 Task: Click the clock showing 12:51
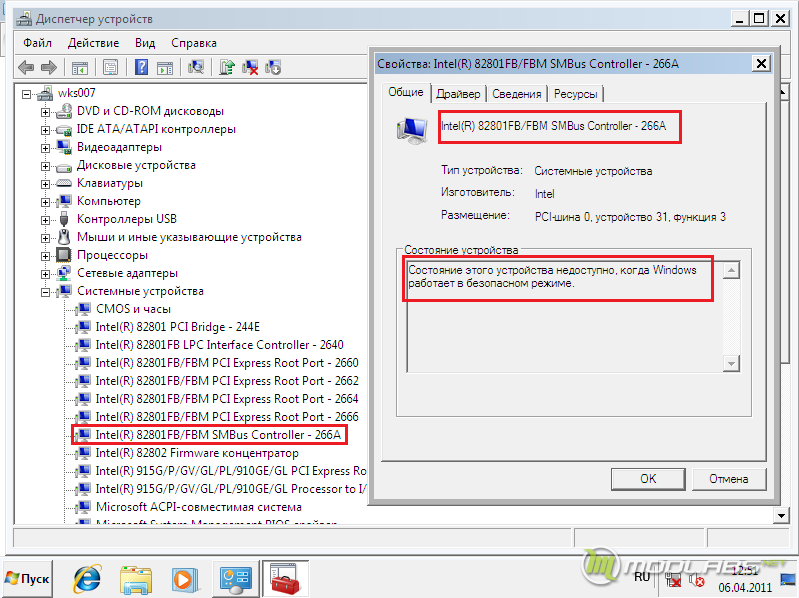coord(745,570)
